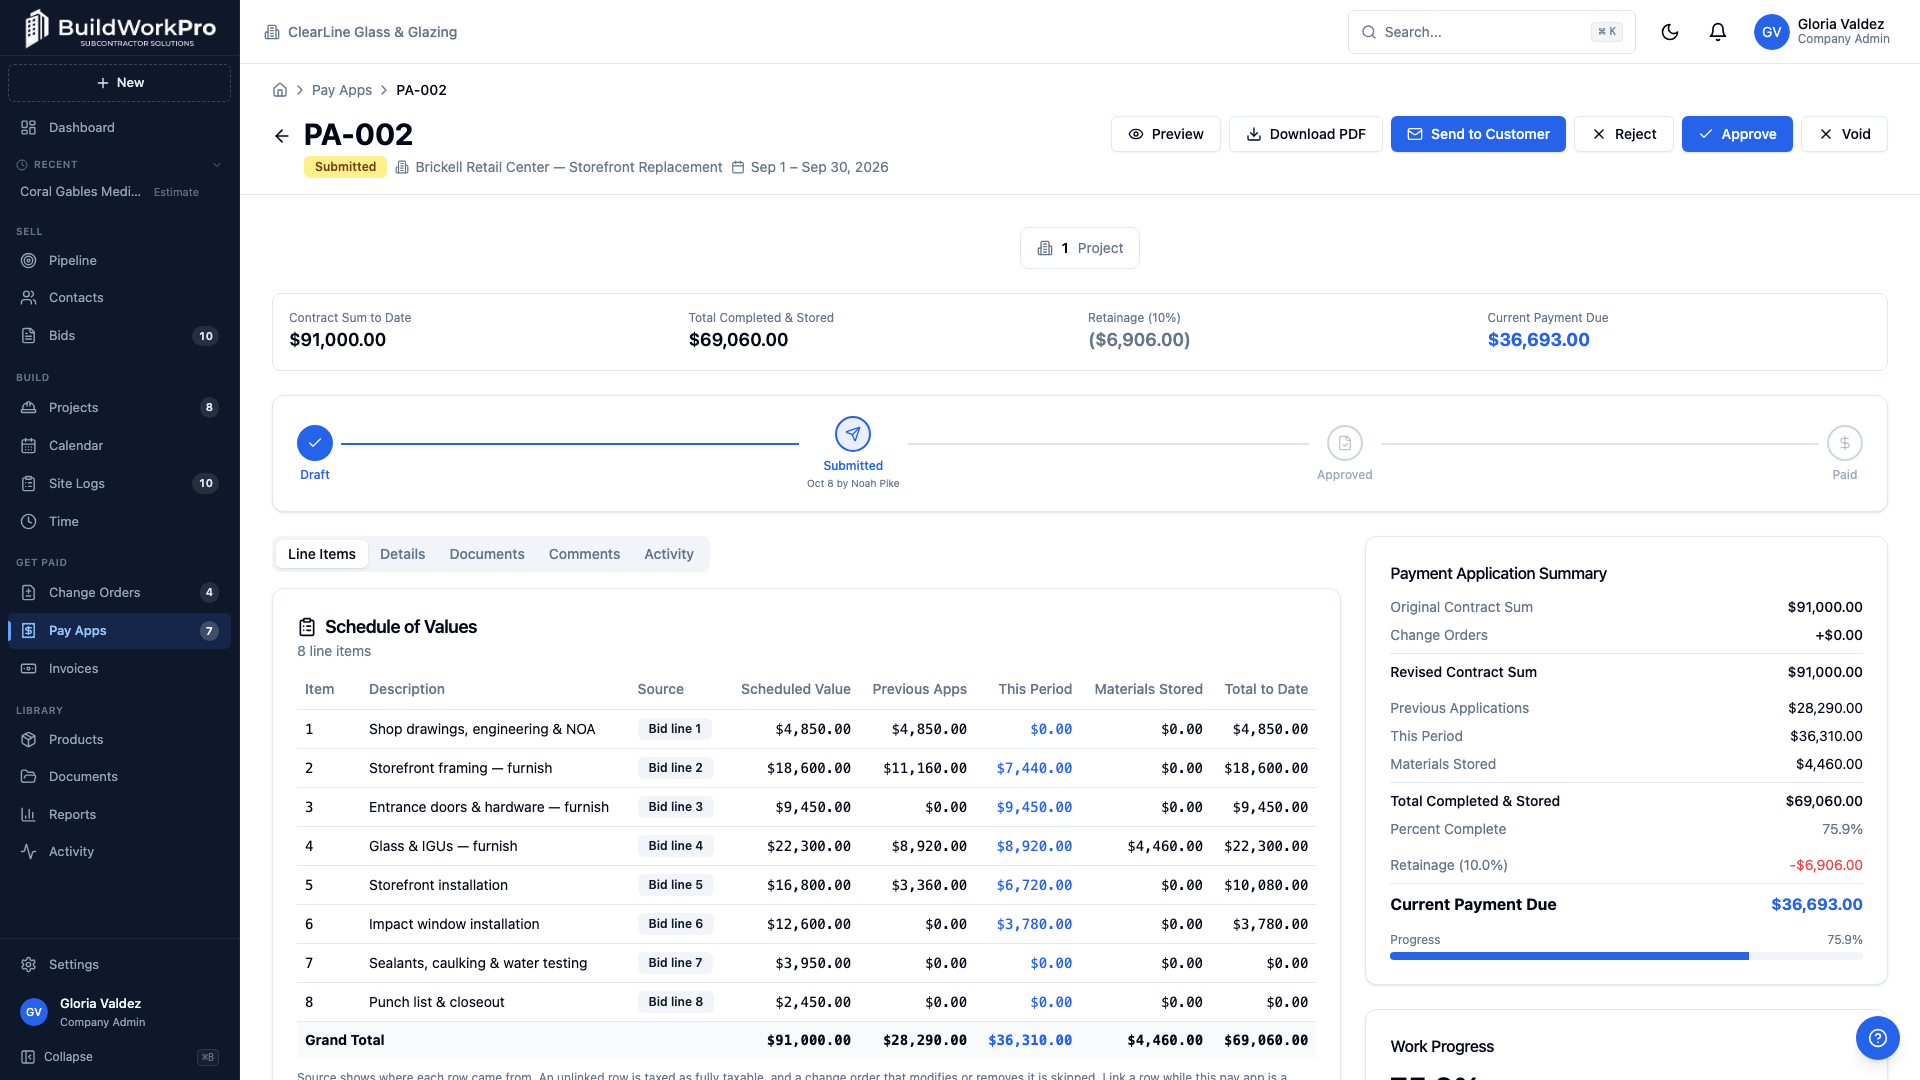Collapse the sidebar
Image resolution: width=1920 pixels, height=1080 pixels.
[119, 1057]
